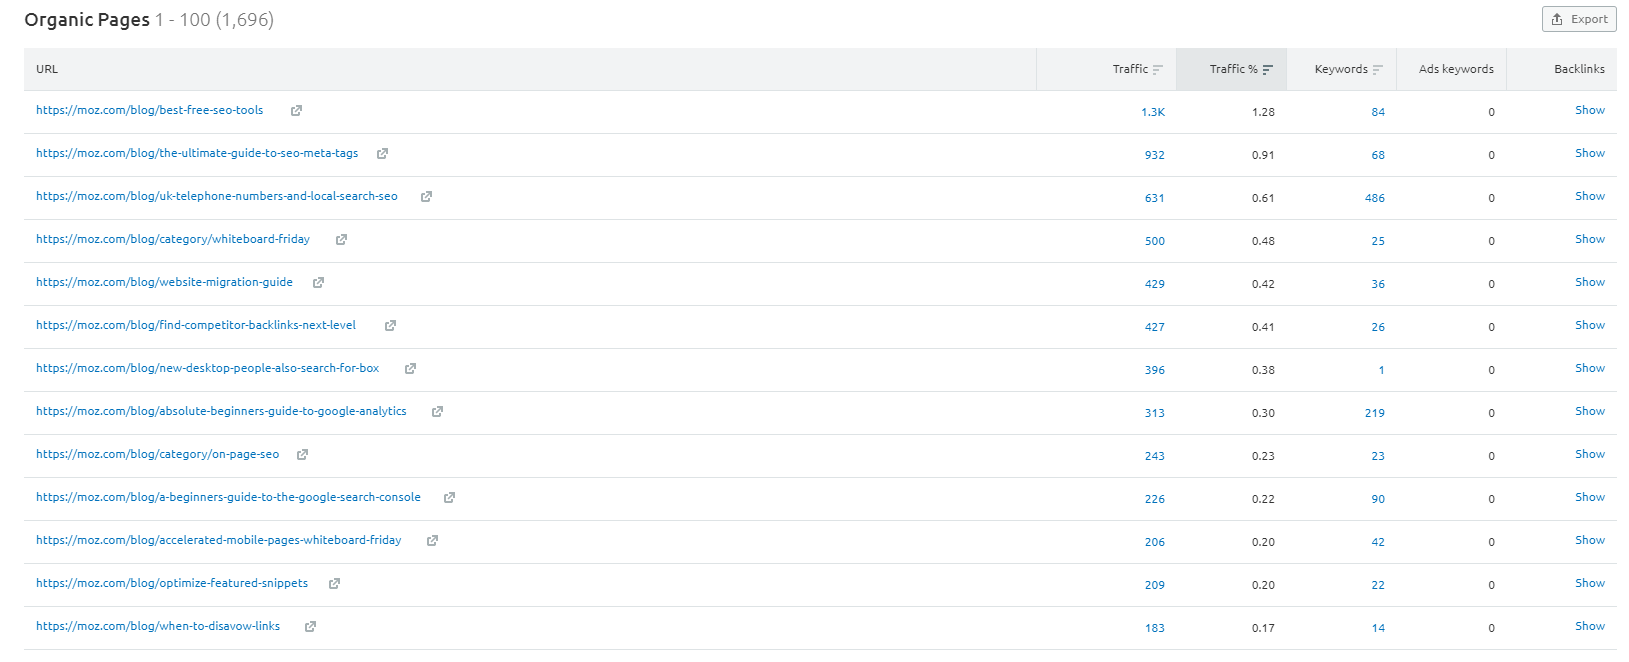1629x662 pixels.
Task: Click traffic percent value 0.17
Action: [1263, 628]
